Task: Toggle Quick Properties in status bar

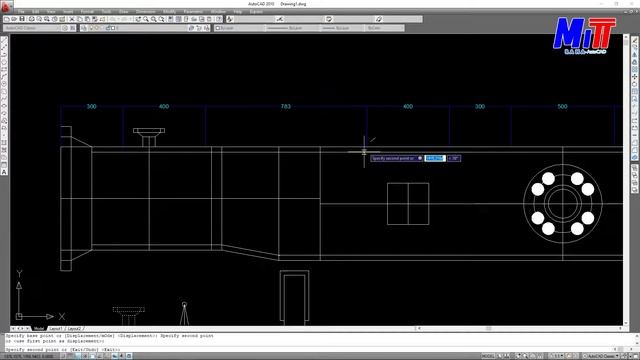Action: point(129,356)
